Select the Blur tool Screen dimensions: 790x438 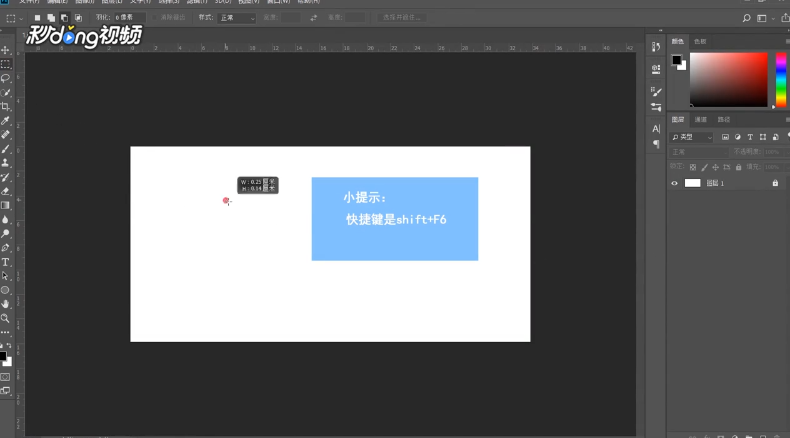click(x=6, y=219)
